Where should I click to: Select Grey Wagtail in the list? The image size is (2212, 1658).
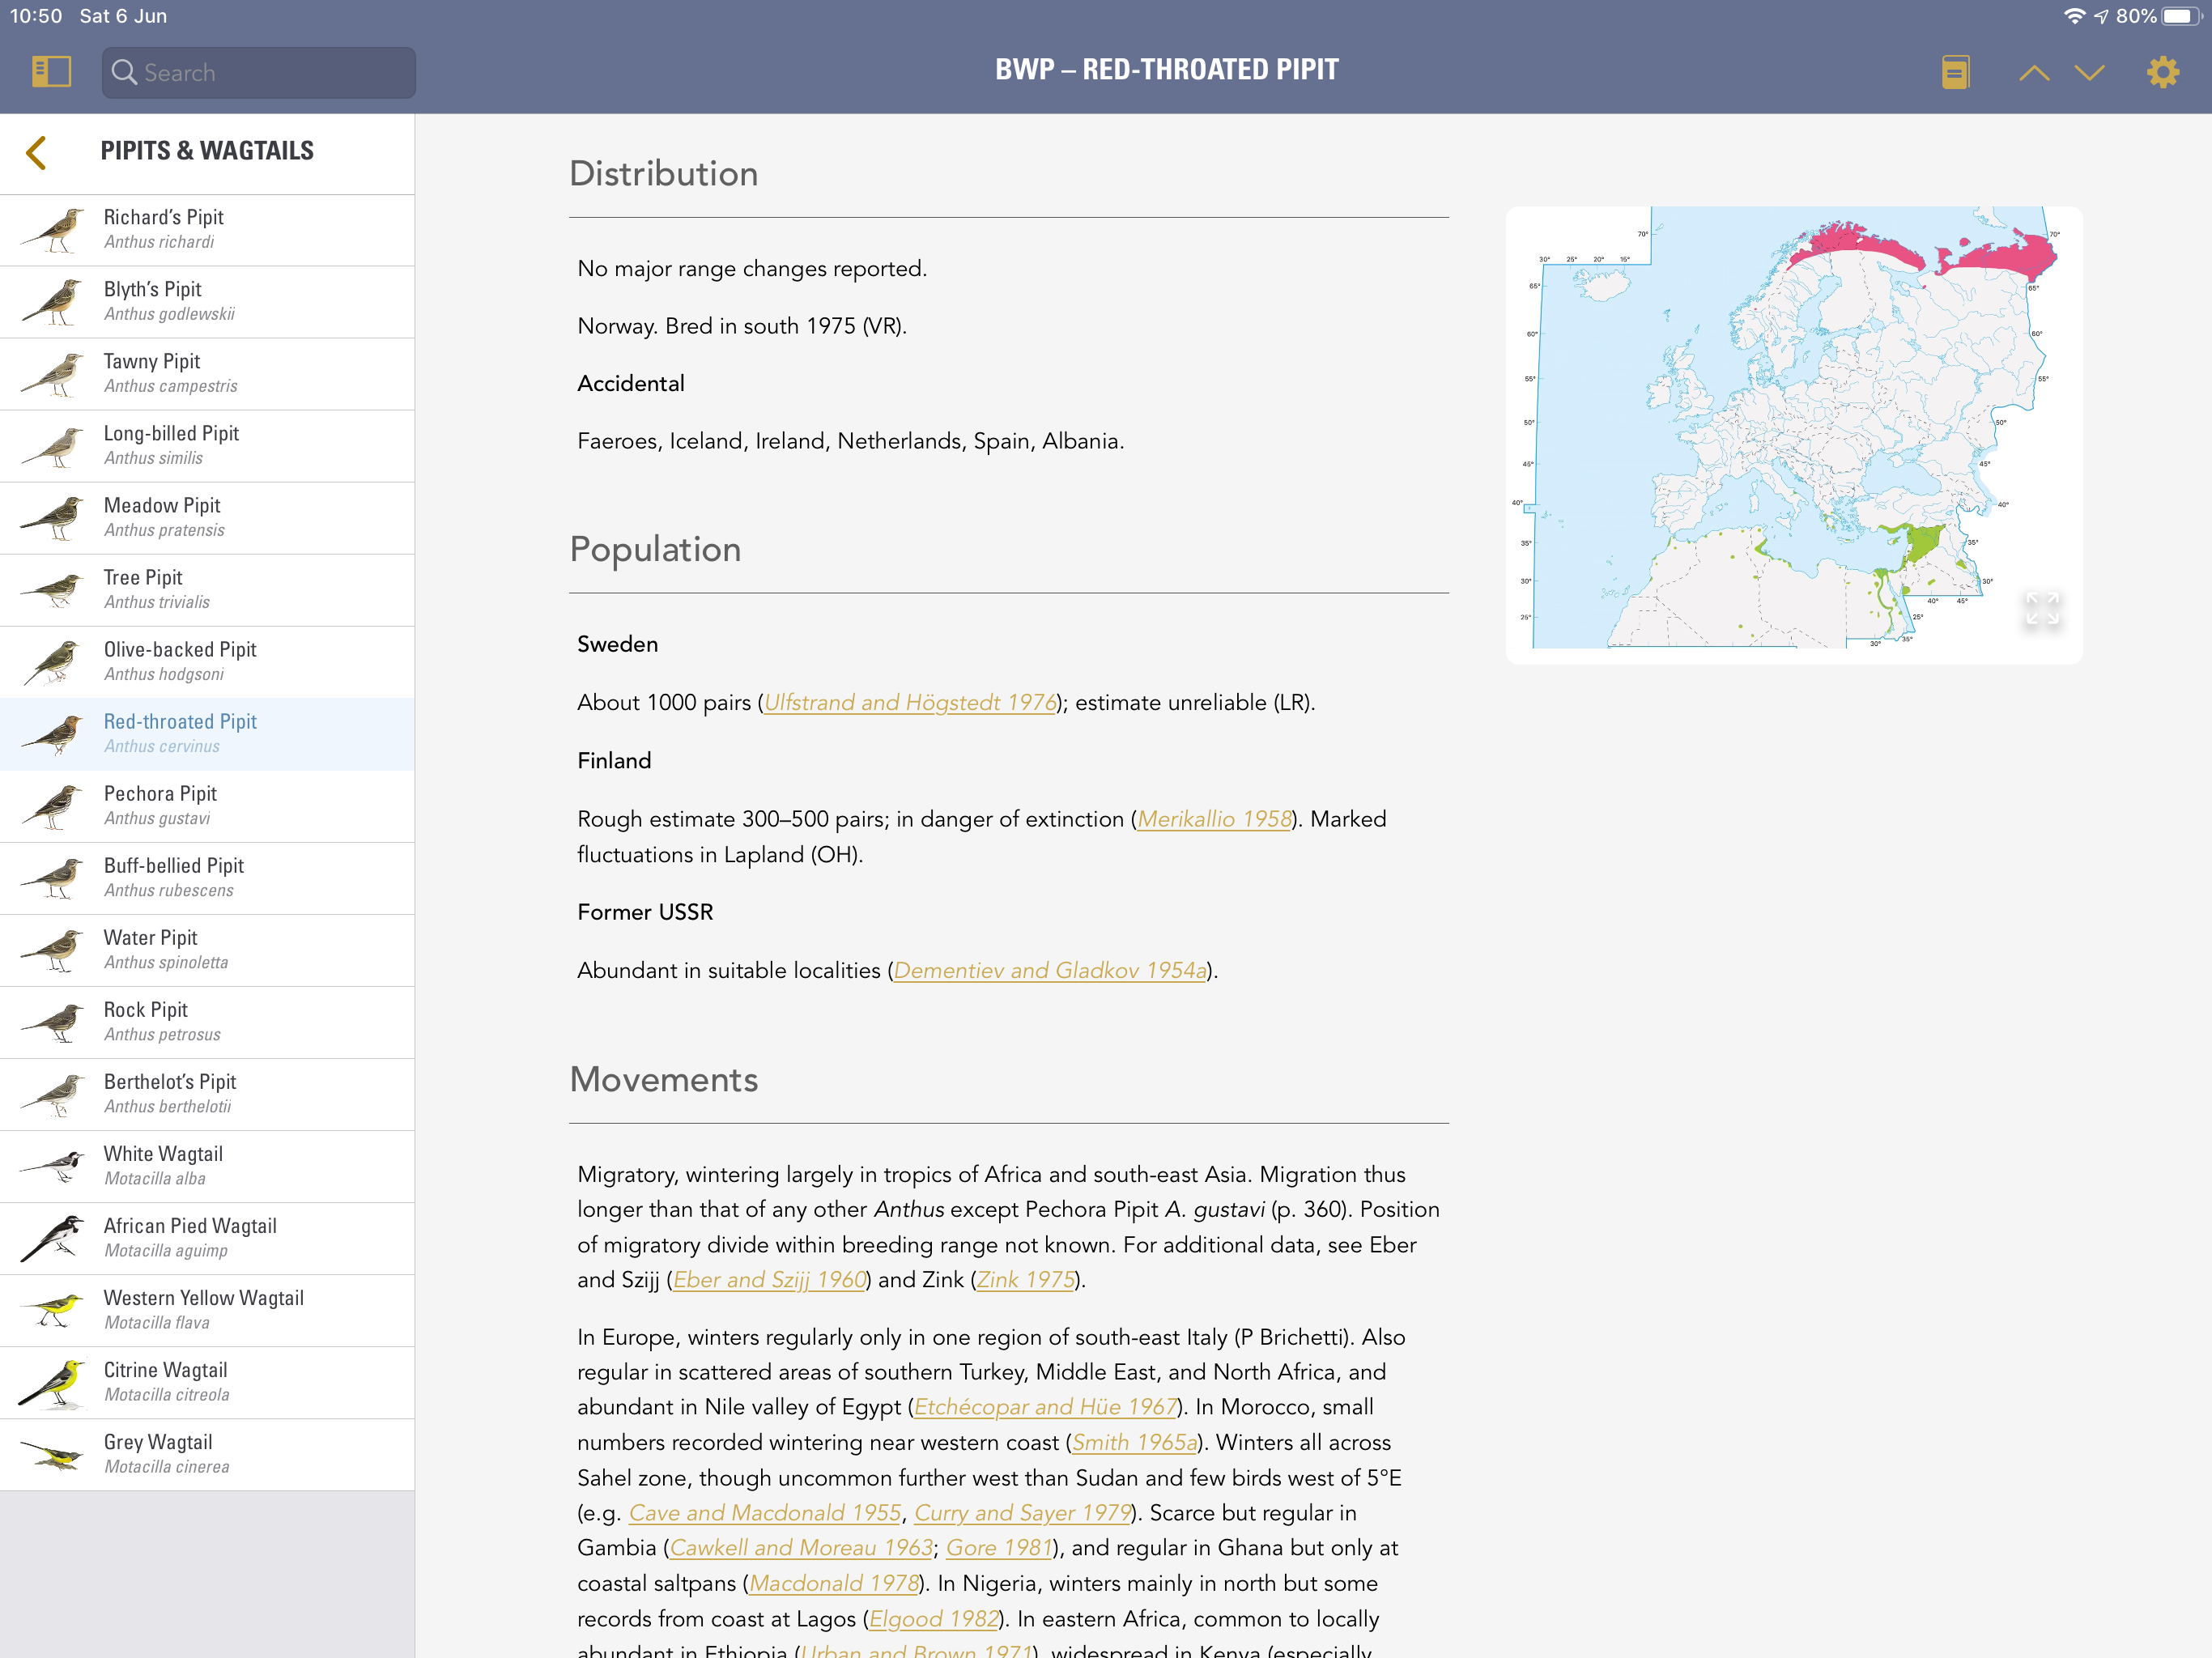coord(207,1454)
